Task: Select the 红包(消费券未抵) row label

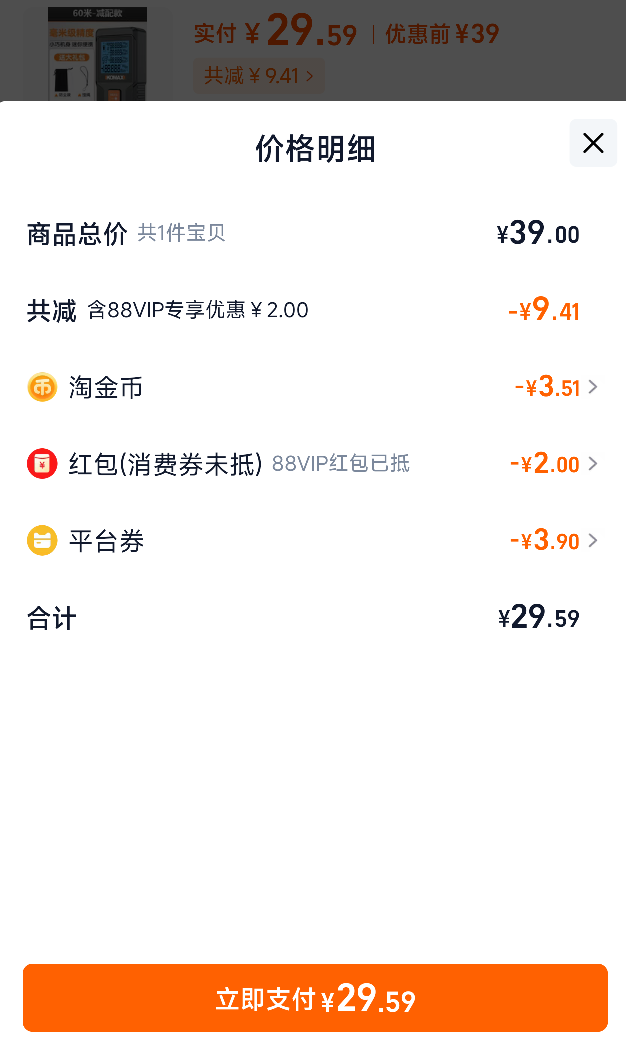Action: [165, 464]
